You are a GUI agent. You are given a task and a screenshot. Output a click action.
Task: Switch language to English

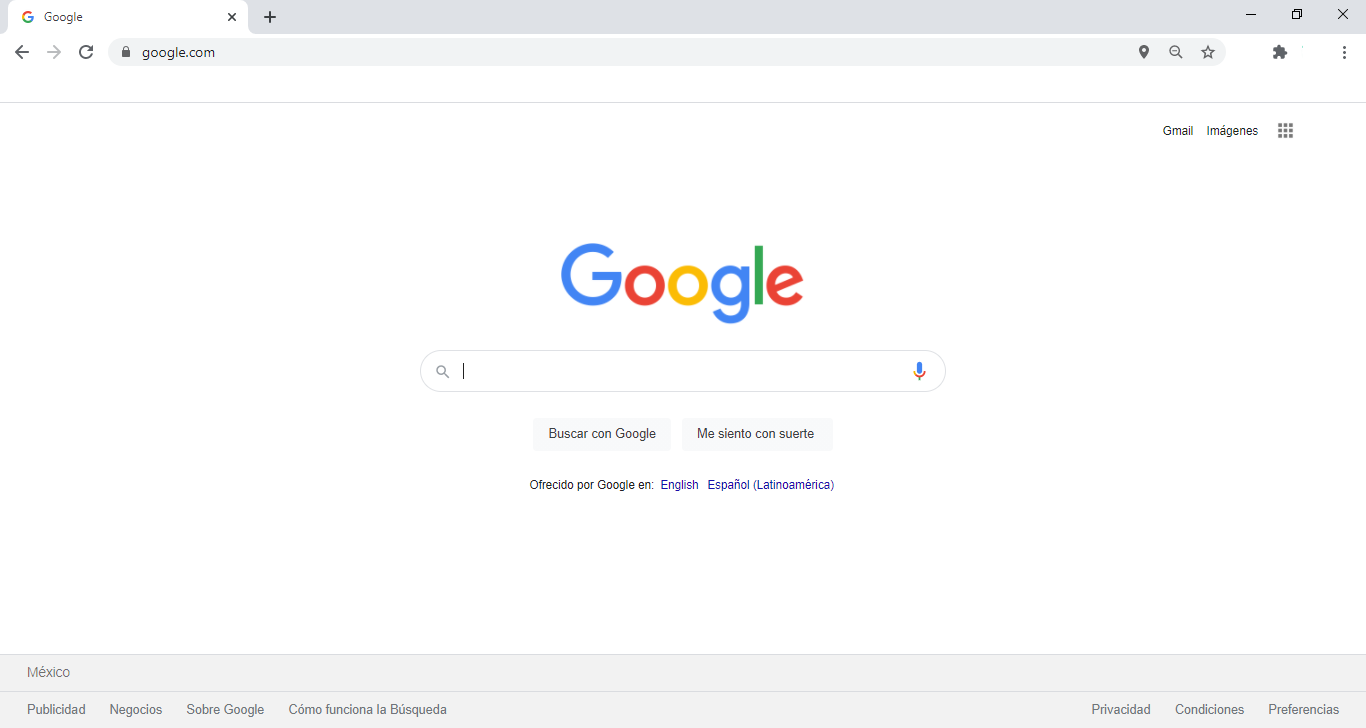679,485
